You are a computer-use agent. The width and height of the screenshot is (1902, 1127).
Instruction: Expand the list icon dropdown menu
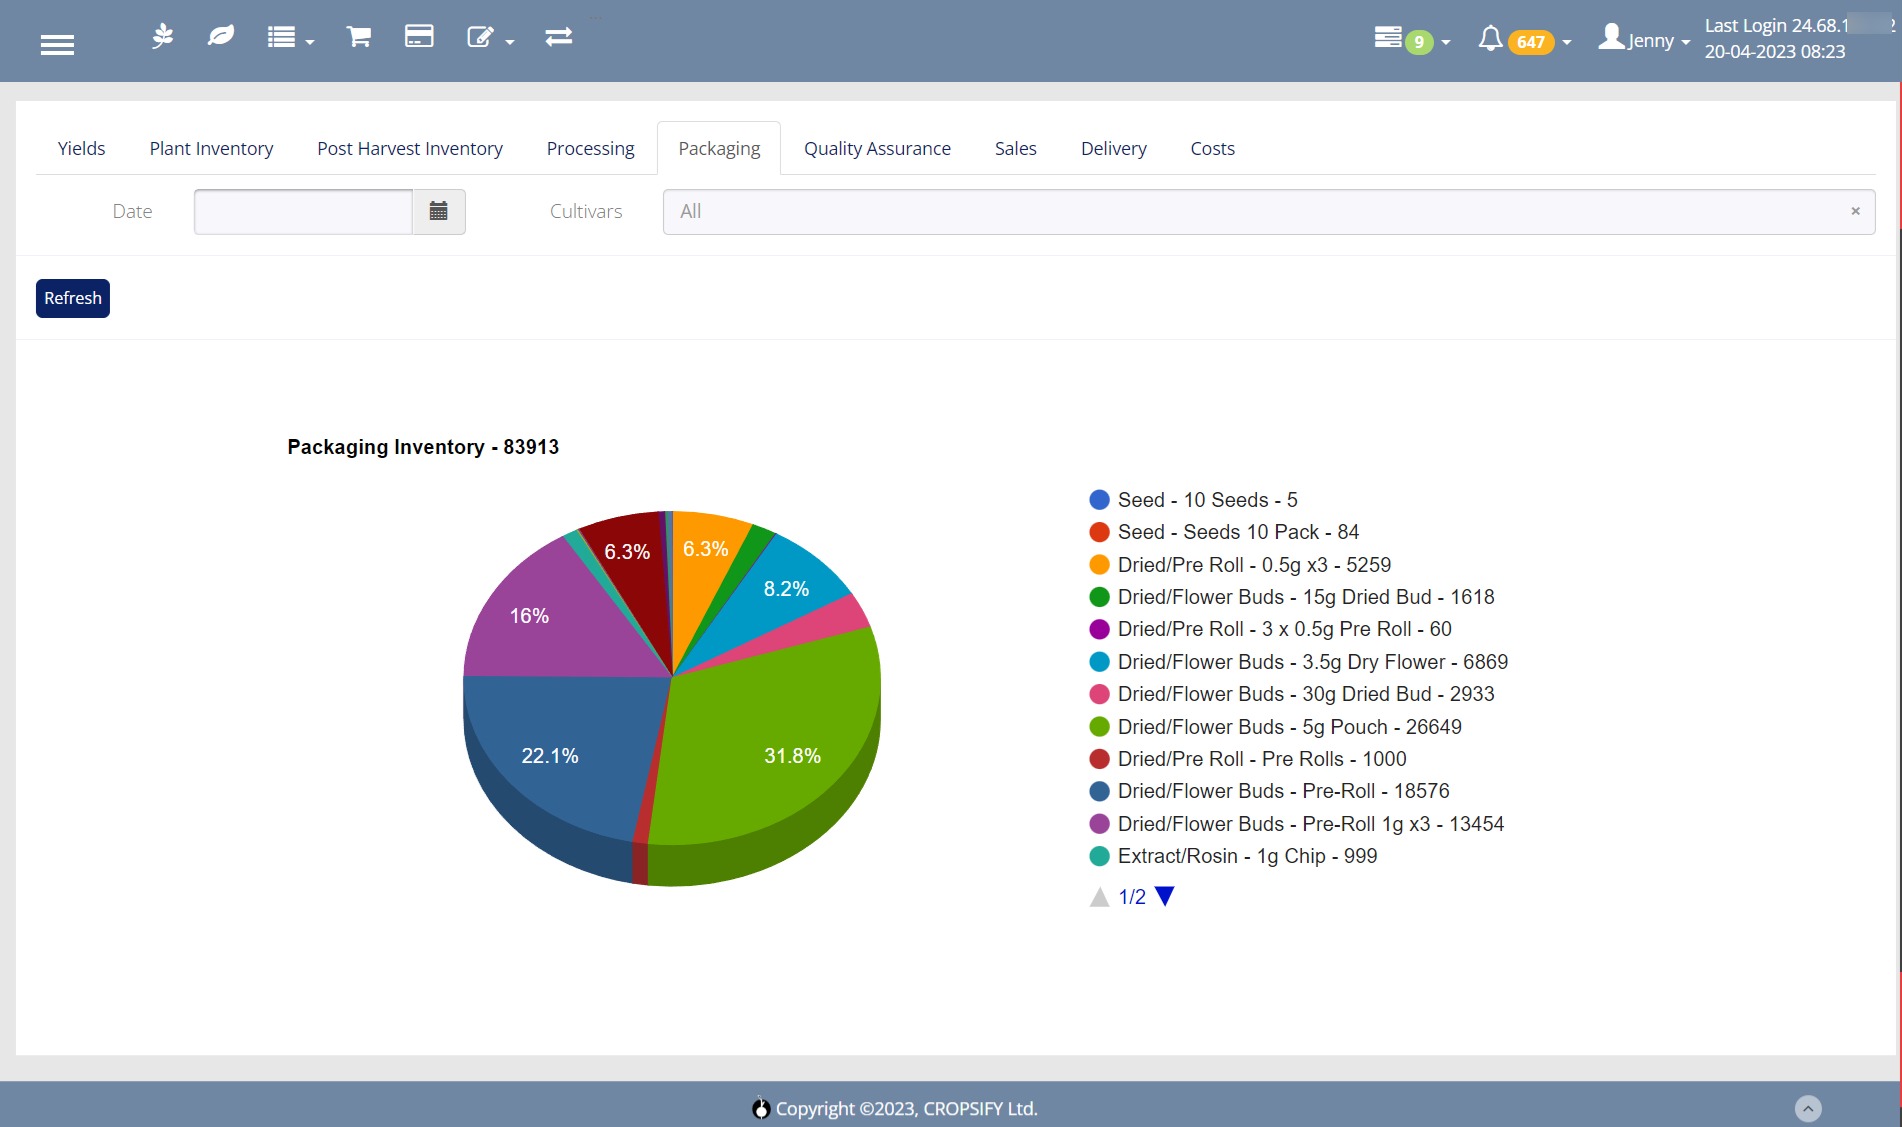tap(290, 38)
